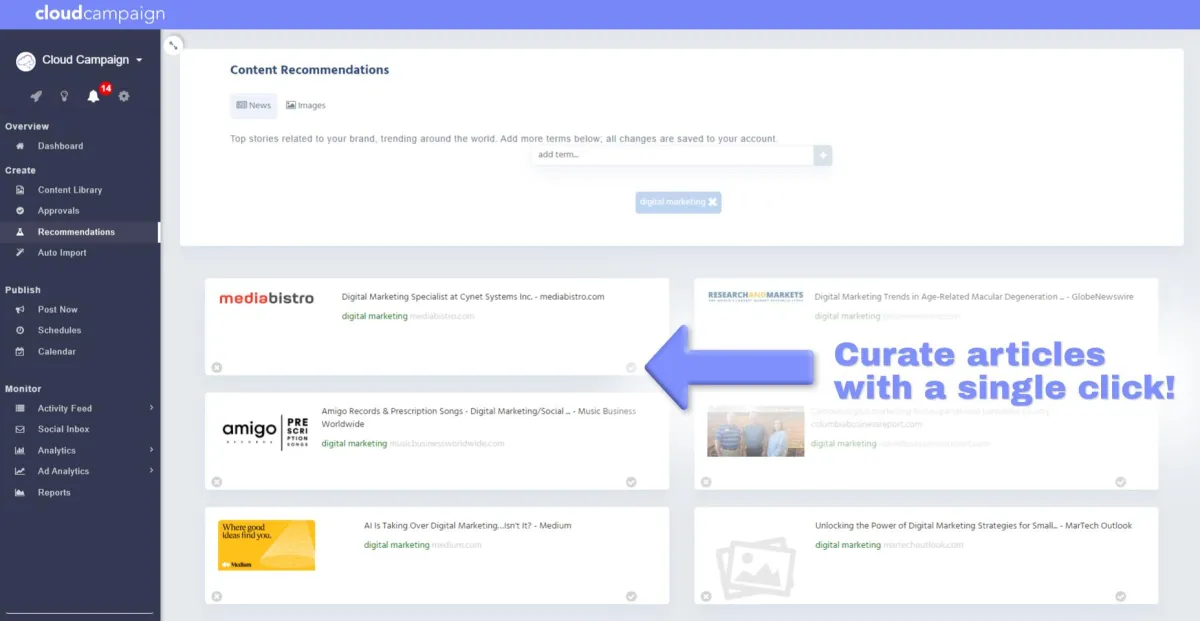This screenshot has height=621, width=1200.
Task: Open the Macular Degeneration GlobeNewswire article
Action: 974,297
